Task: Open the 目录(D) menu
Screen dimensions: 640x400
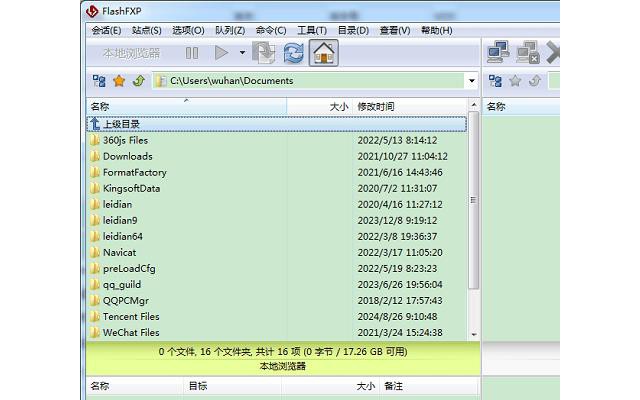Action: point(353,31)
